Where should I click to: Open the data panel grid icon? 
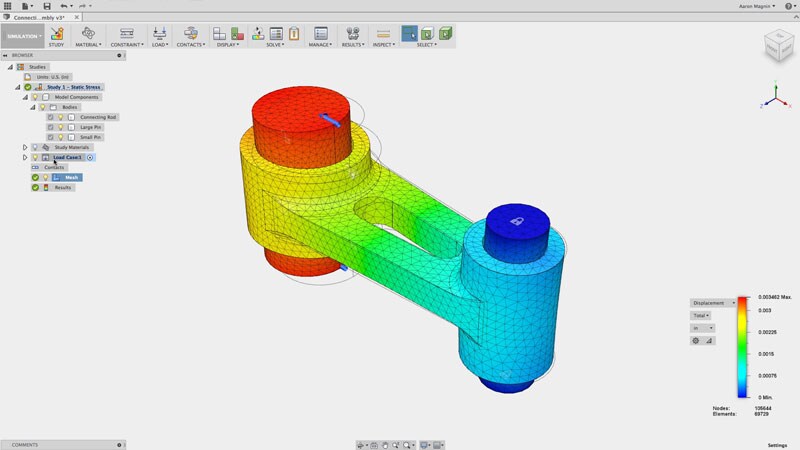(8, 6)
